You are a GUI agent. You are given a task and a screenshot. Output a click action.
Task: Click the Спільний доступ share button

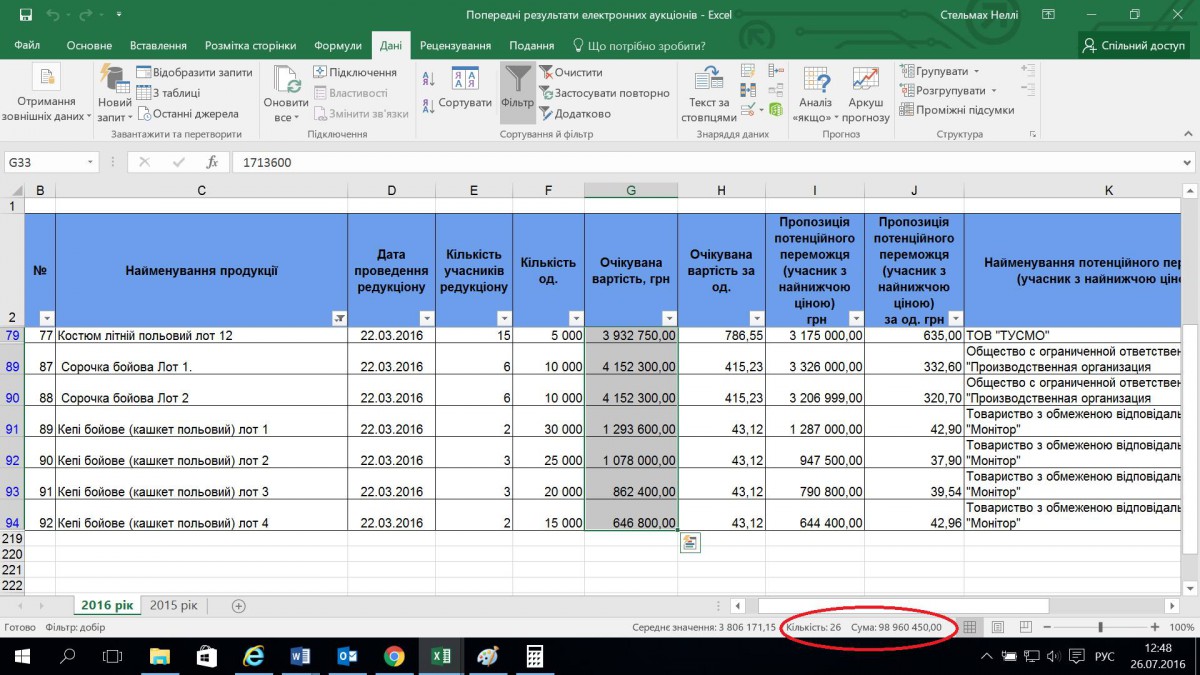(x=1134, y=46)
